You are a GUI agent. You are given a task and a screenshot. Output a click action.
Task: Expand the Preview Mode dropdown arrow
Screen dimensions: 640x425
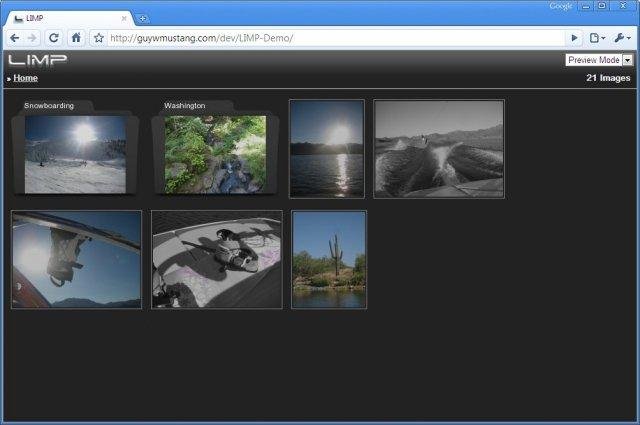pyautogui.click(x=627, y=60)
